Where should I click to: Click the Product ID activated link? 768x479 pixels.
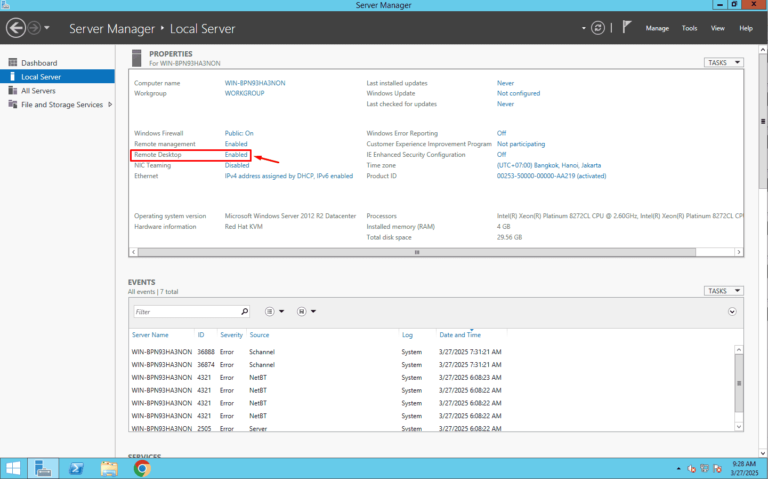[x=551, y=176]
